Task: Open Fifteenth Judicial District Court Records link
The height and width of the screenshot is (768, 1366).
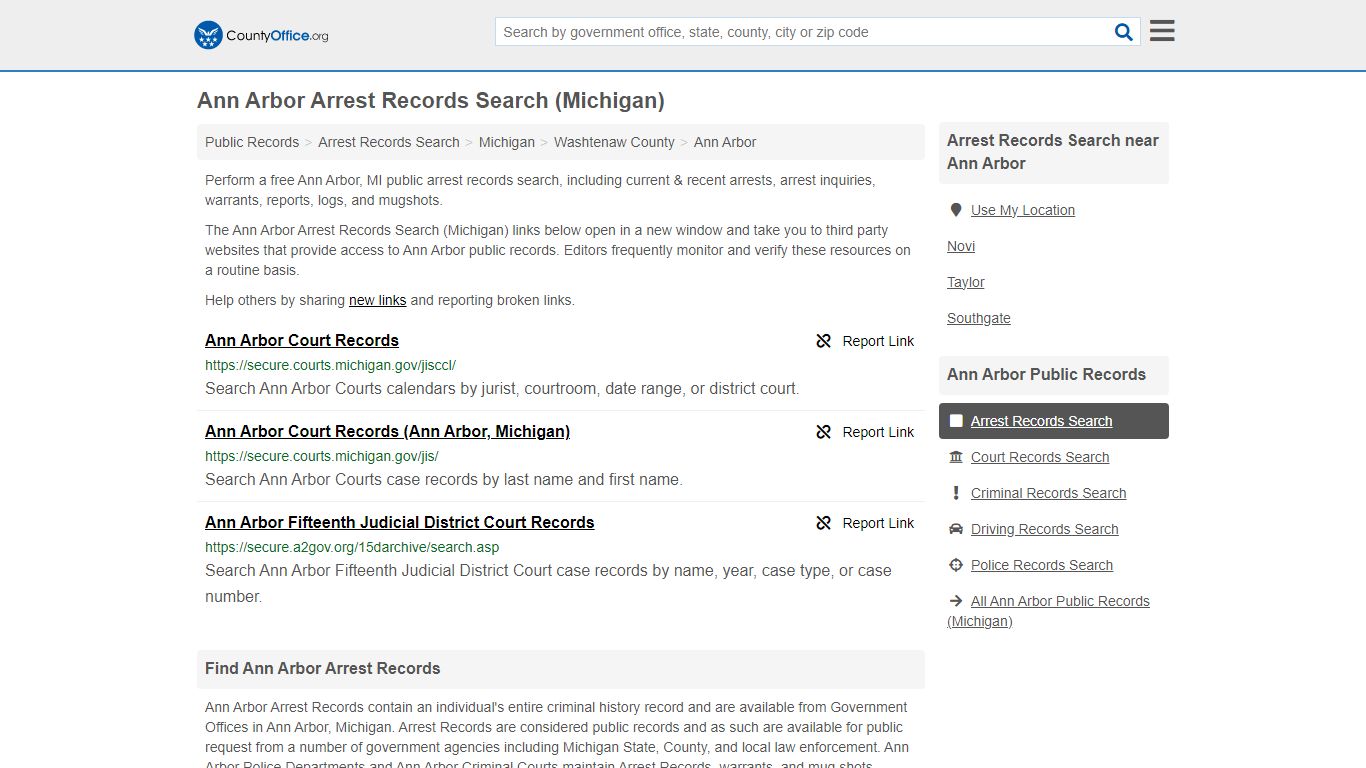Action: pyautogui.click(x=400, y=522)
